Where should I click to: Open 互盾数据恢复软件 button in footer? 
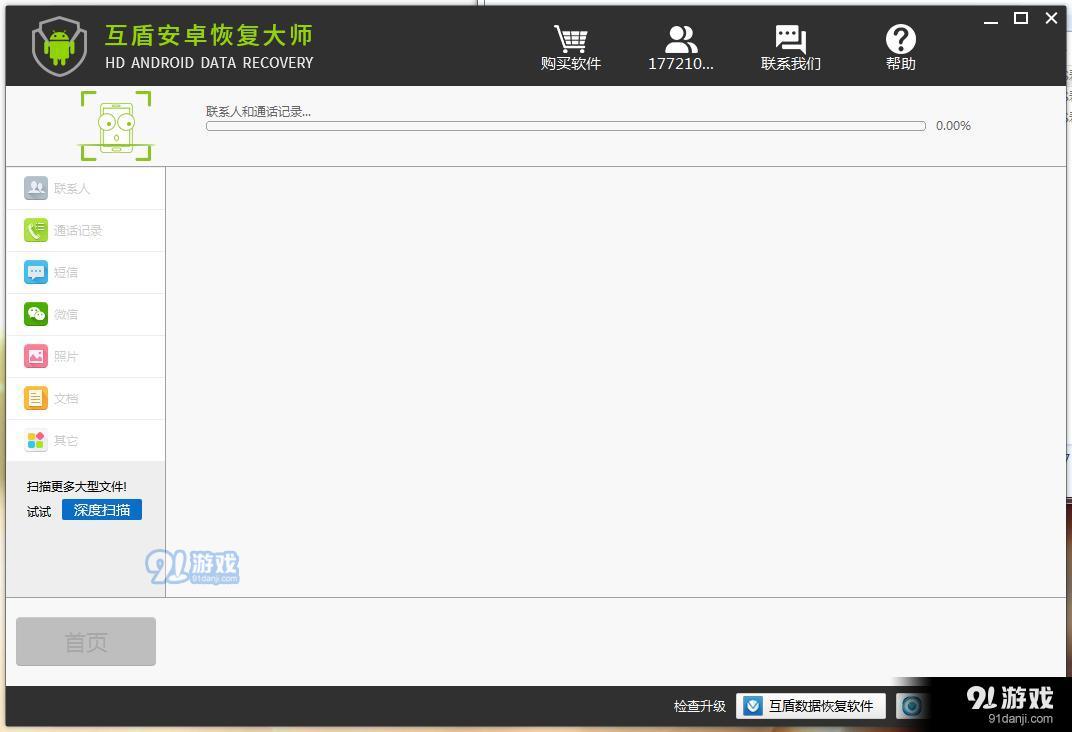(811, 706)
